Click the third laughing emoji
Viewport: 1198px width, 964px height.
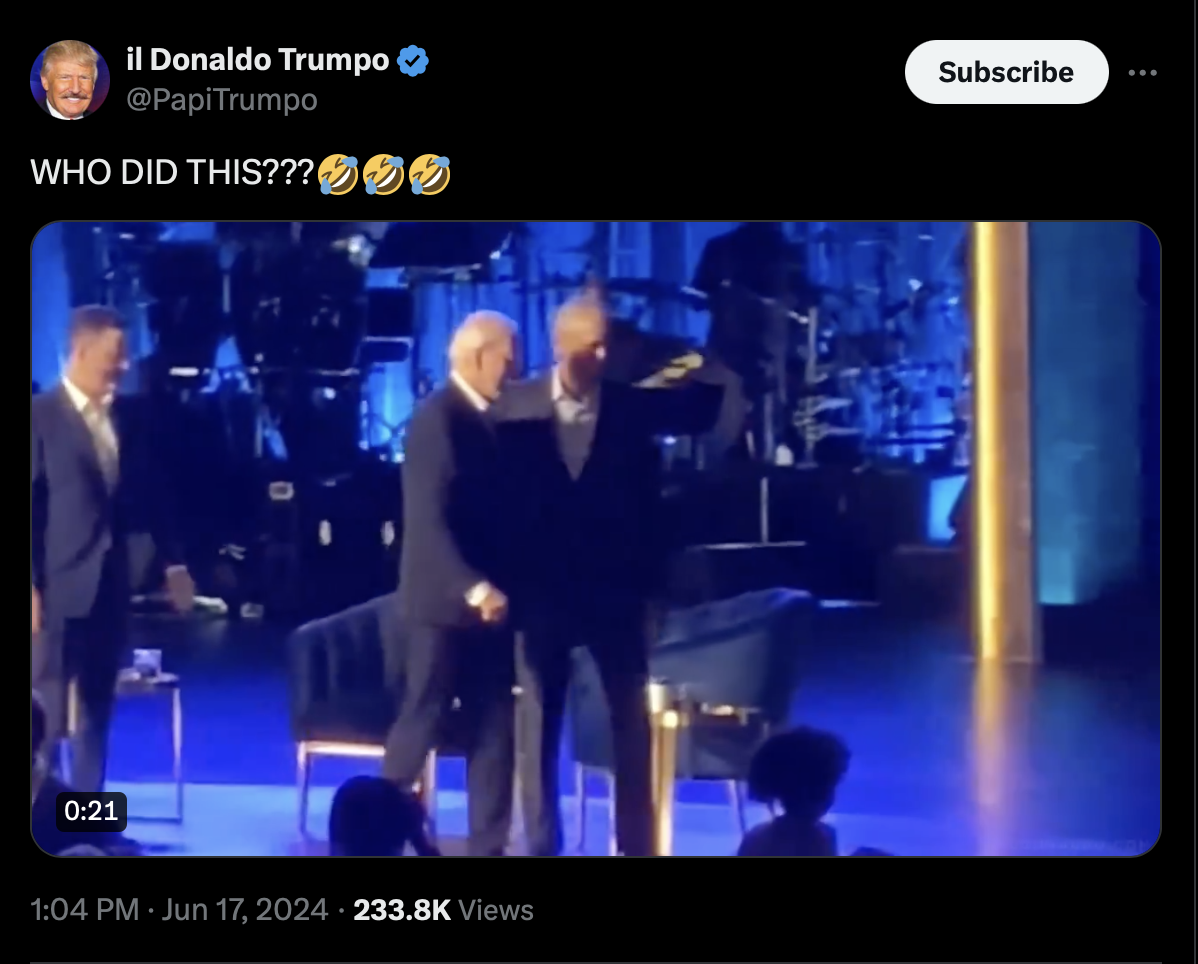pyautogui.click(x=429, y=174)
